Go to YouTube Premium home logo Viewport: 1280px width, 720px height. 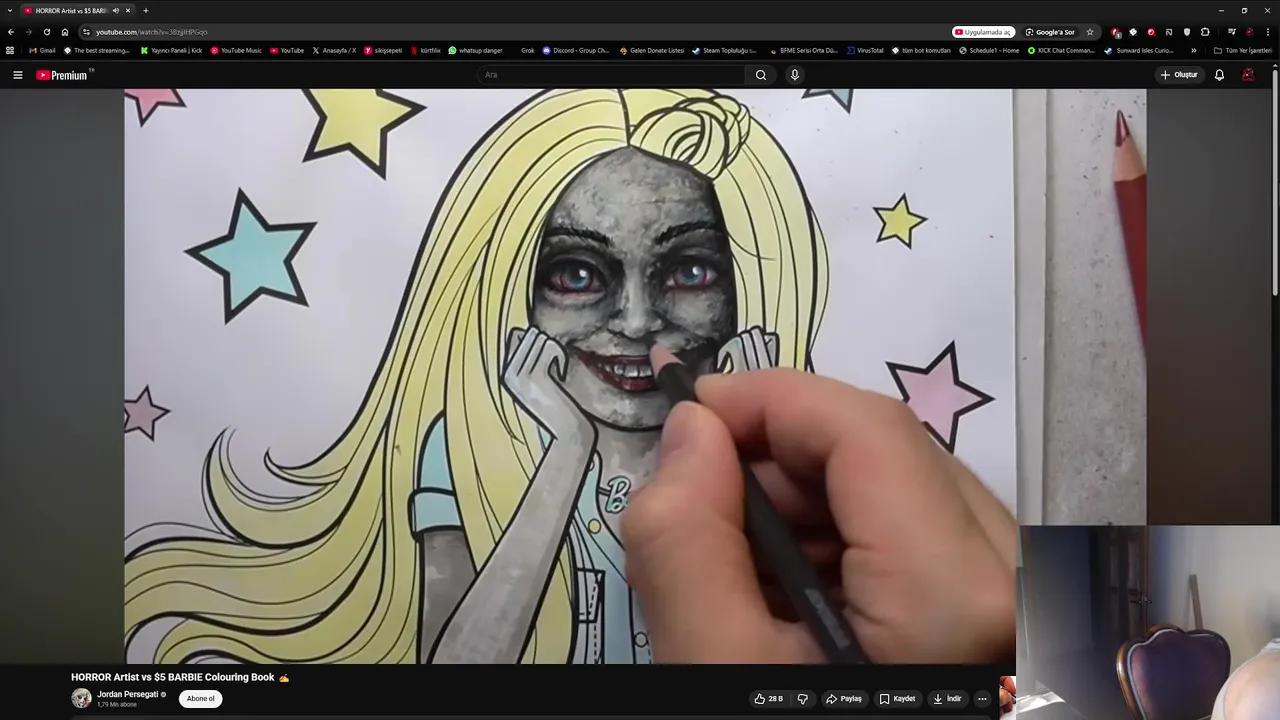62,75
